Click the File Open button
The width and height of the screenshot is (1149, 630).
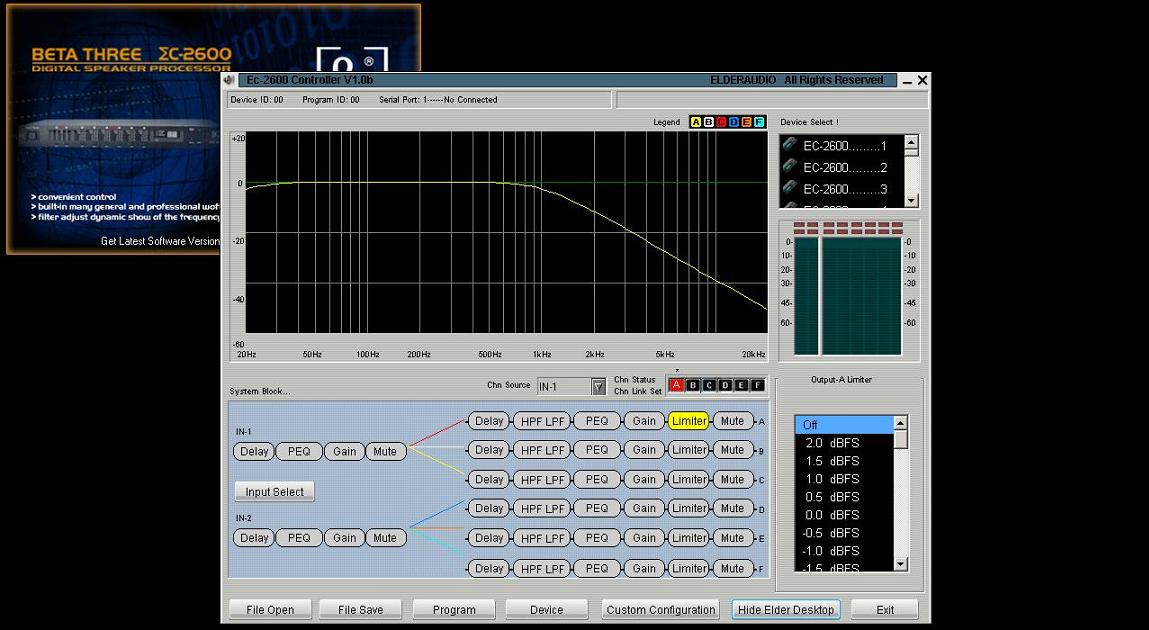[270, 609]
